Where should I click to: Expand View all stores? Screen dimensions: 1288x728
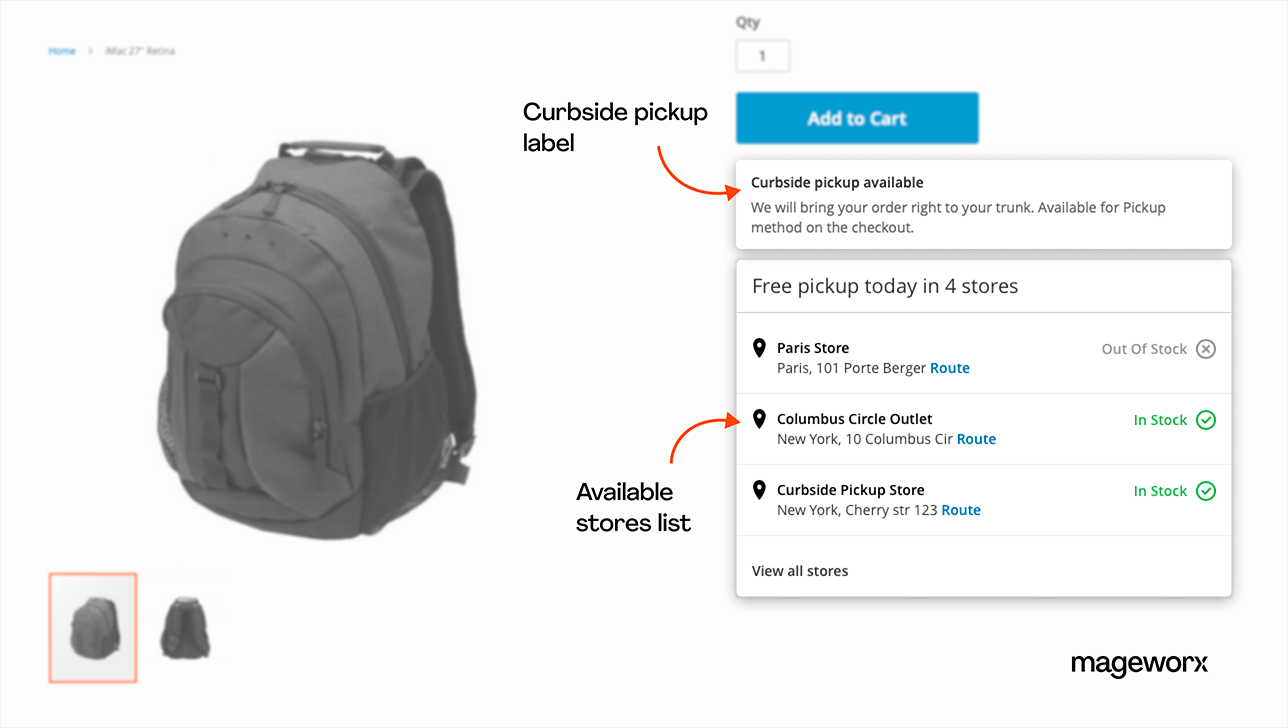[x=799, y=571]
